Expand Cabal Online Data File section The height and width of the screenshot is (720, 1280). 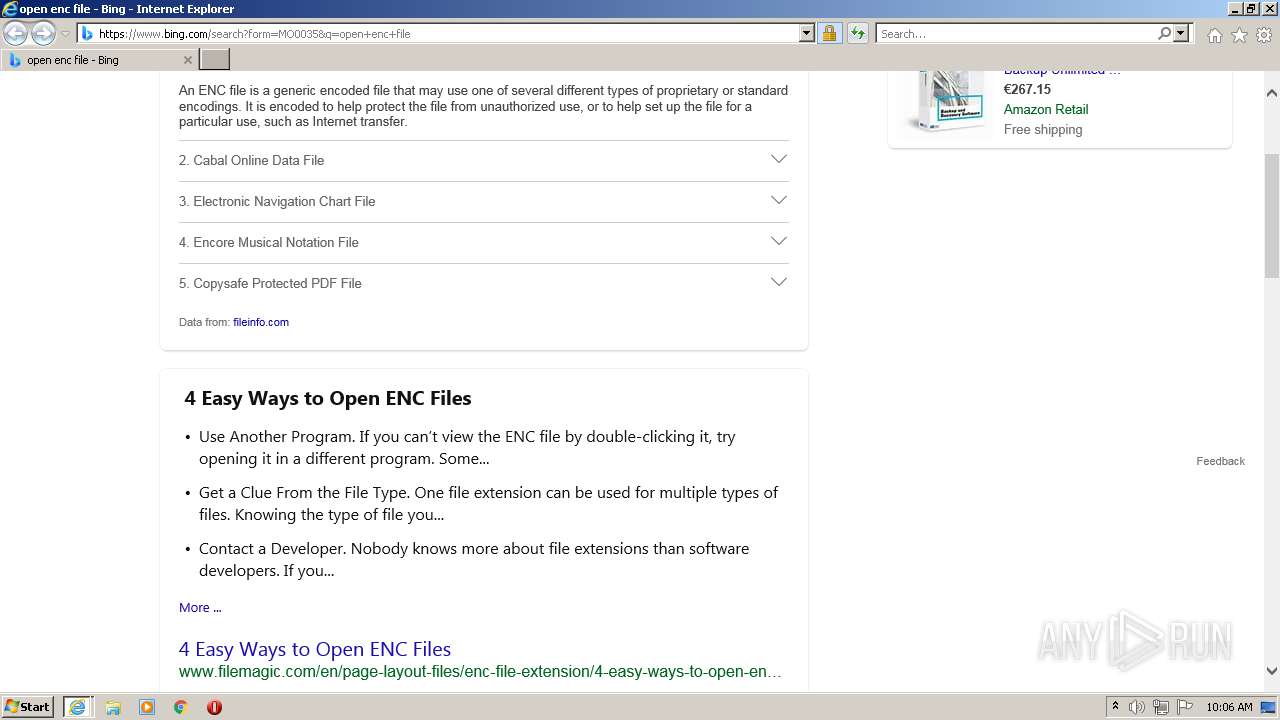pos(483,160)
